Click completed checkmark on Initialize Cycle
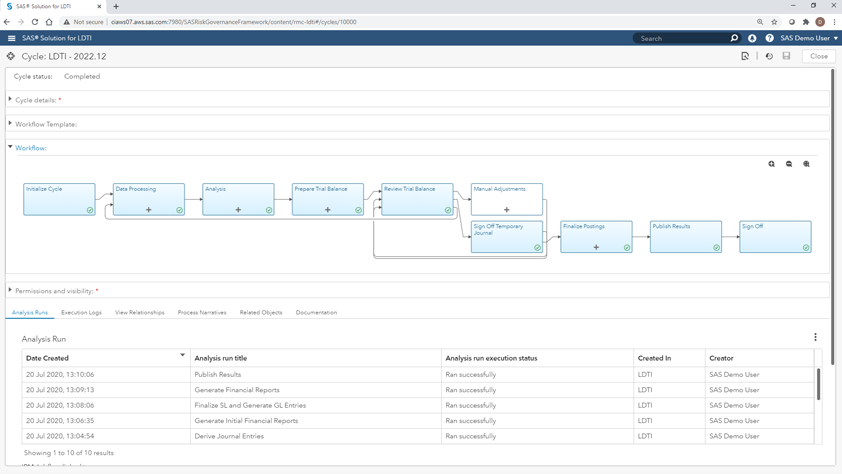This screenshot has width=842, height=474. (90, 210)
